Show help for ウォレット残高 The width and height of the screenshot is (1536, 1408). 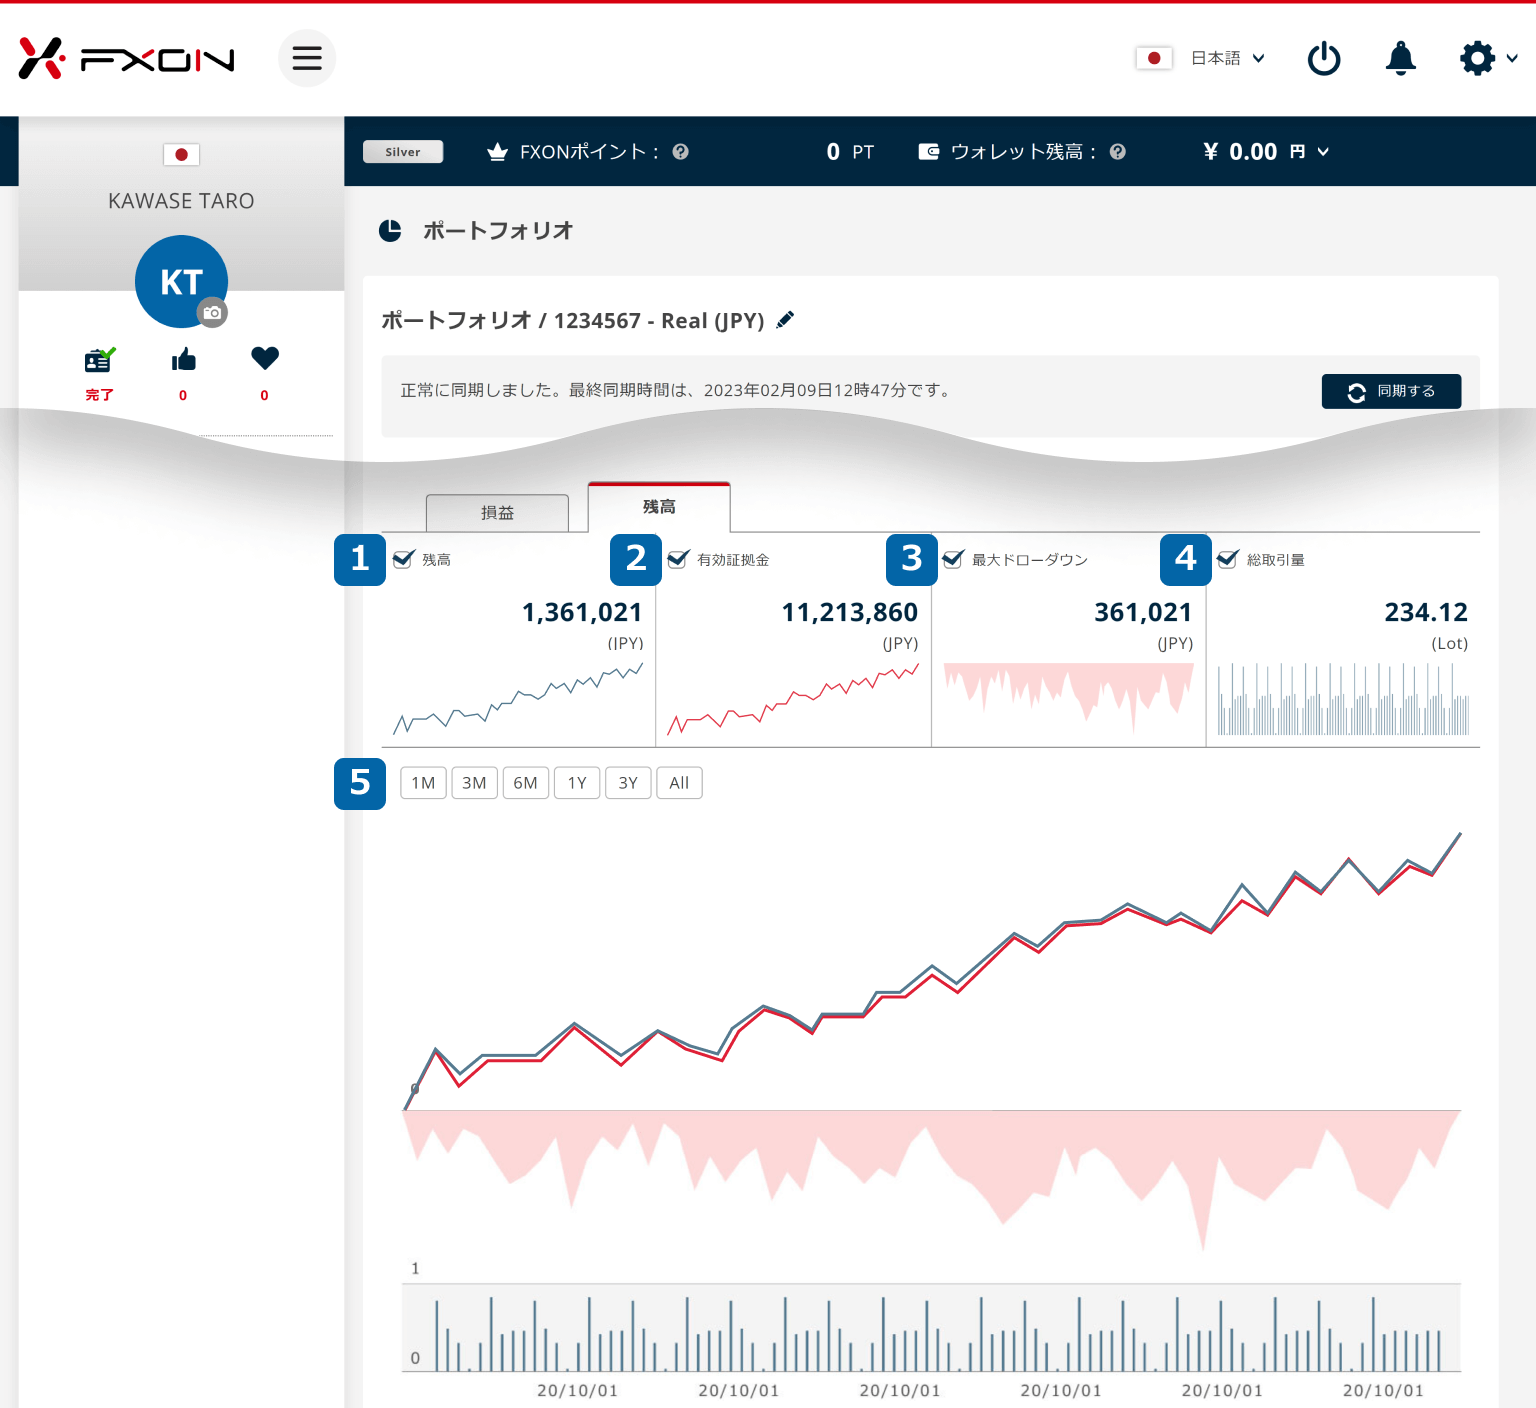[x=1118, y=152]
